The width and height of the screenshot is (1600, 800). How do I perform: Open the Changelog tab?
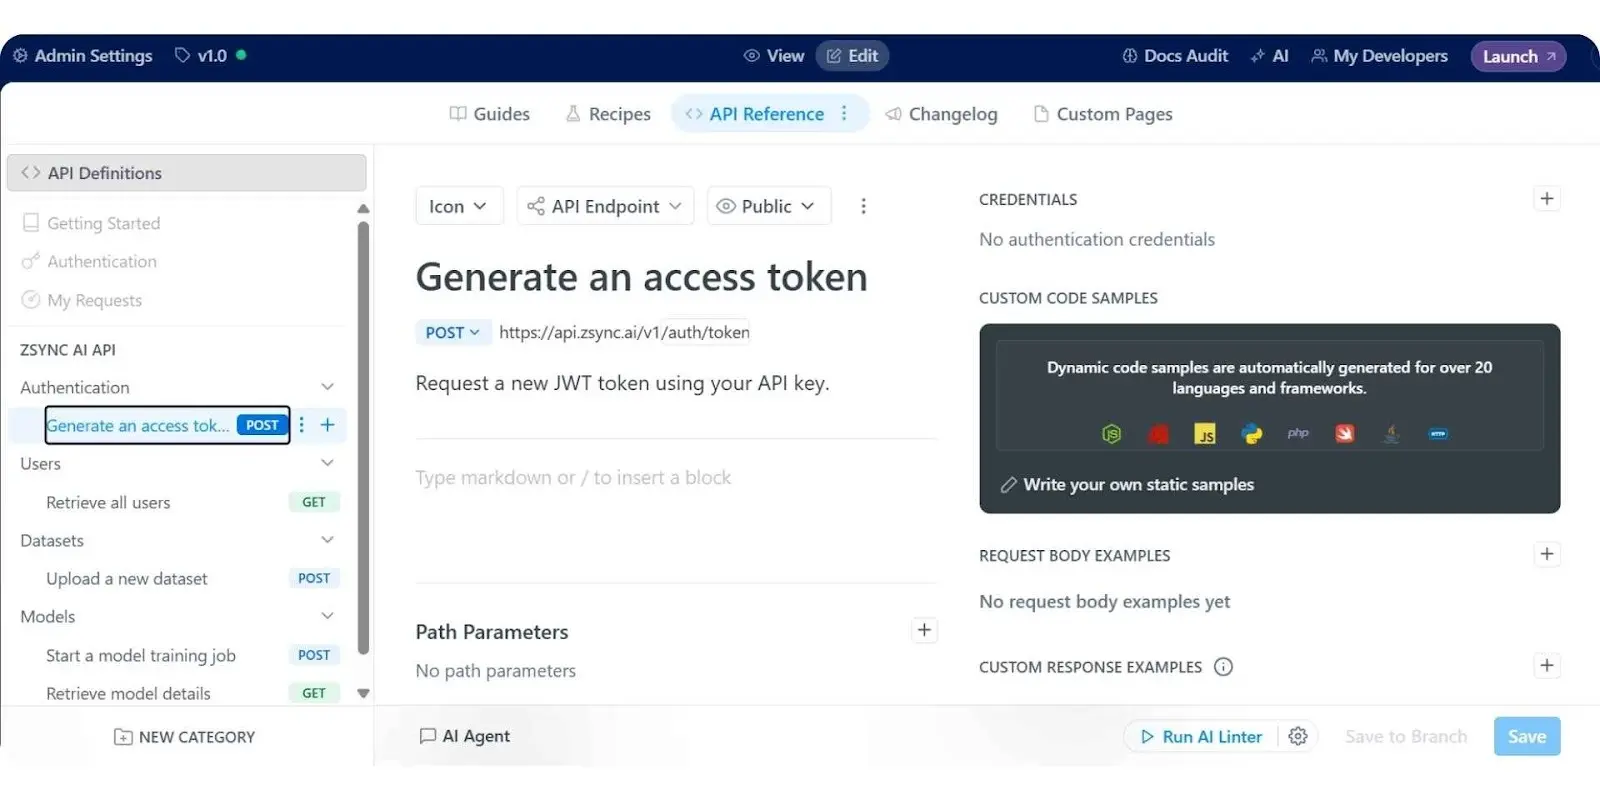[941, 114]
